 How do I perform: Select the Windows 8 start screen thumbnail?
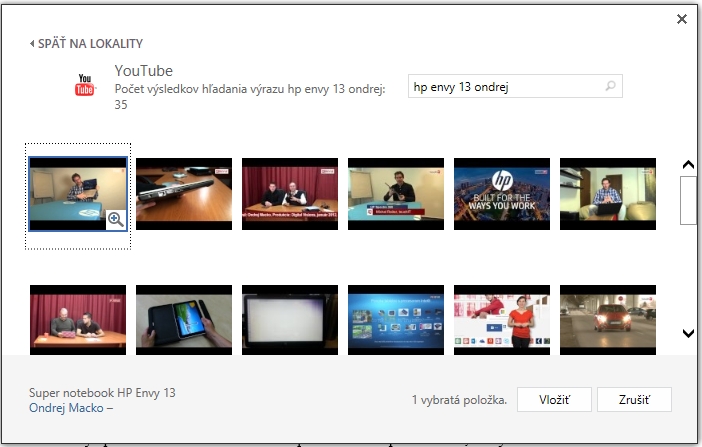point(396,321)
